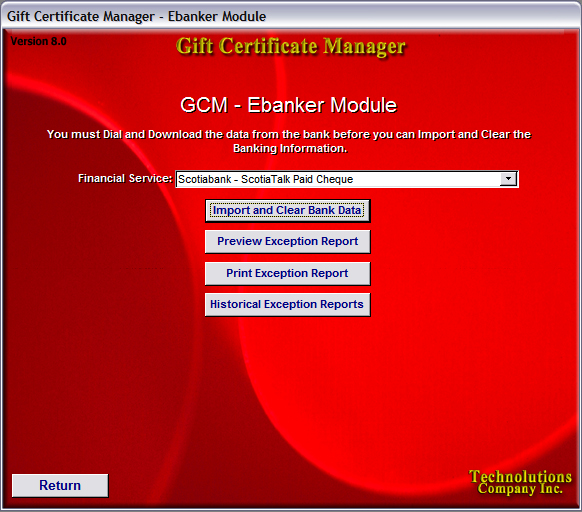
Task: Click the yellow Gift Certificate Manager logo
Action: pos(291,47)
